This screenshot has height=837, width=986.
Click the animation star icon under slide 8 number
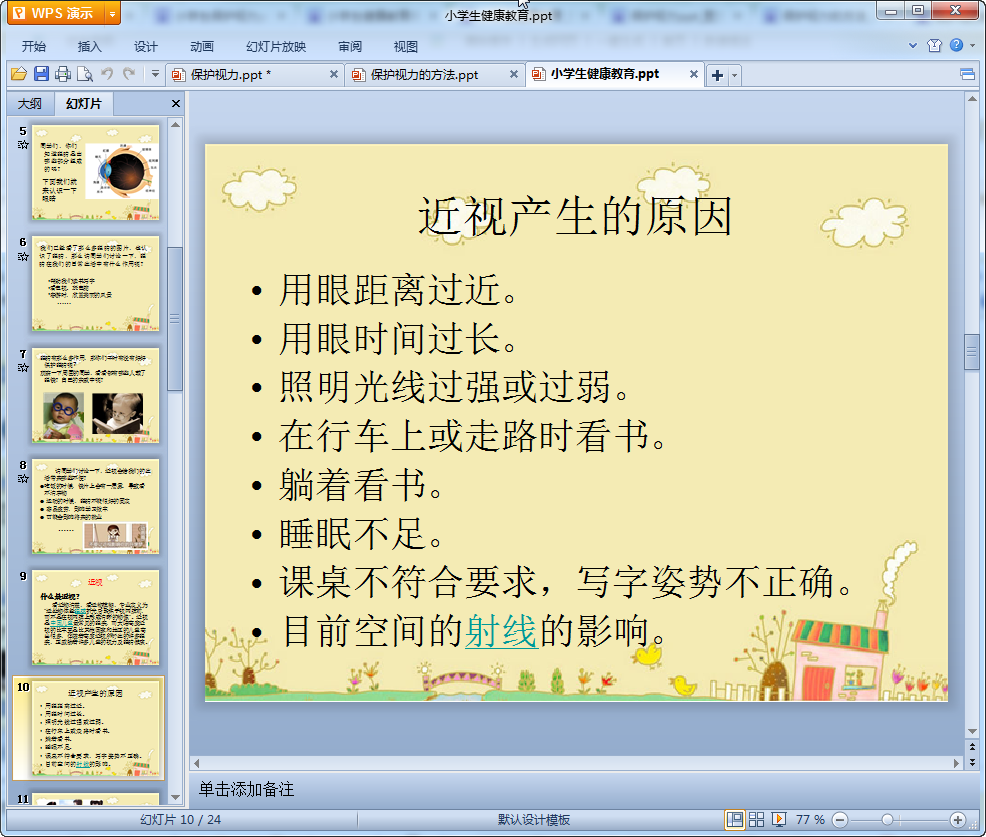coord(23,479)
